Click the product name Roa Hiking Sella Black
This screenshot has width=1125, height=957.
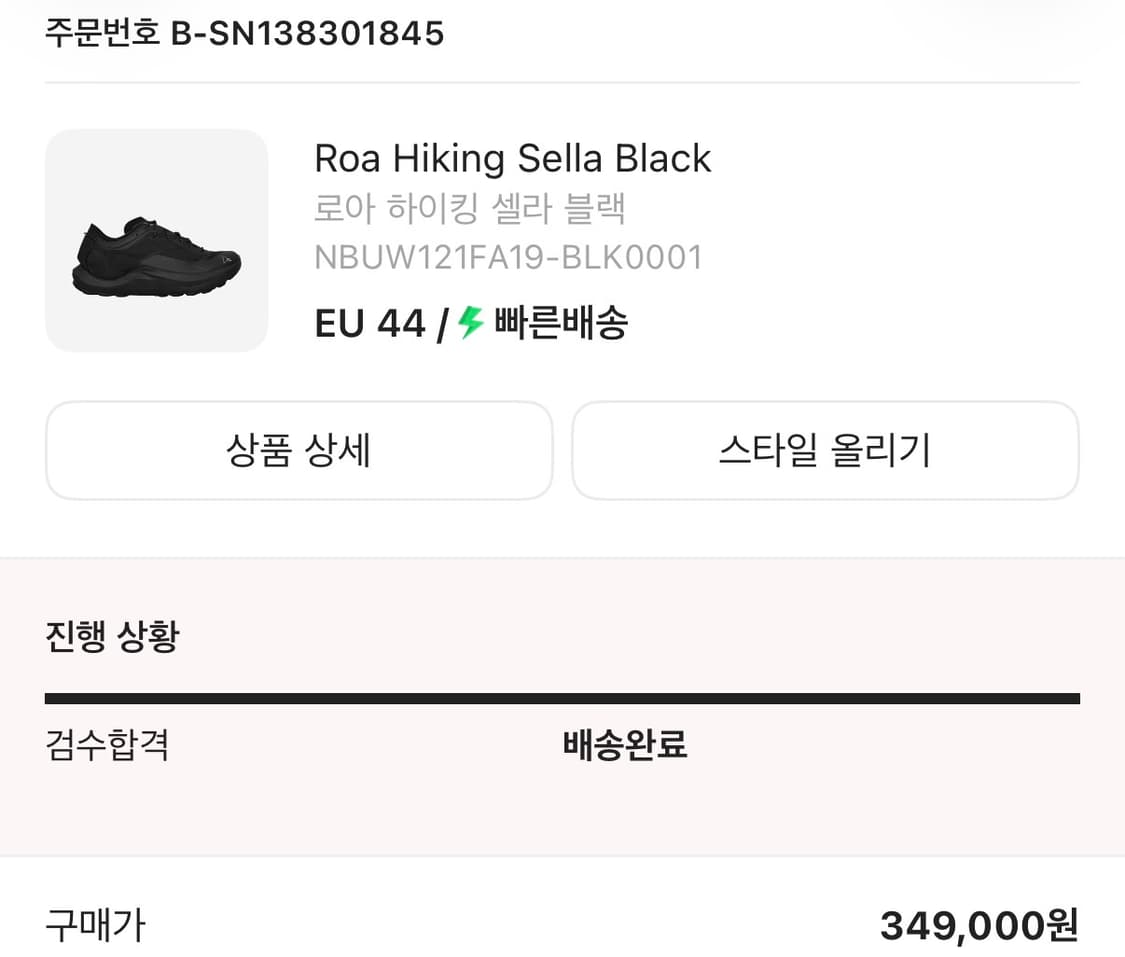[x=513, y=158]
